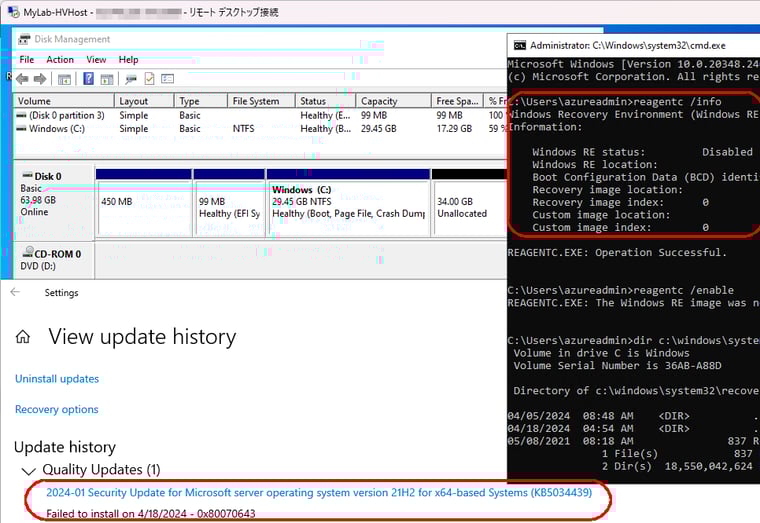Screen dimensions: 760x523
Task: Click the 'Update history' section heading
Action: (65, 447)
